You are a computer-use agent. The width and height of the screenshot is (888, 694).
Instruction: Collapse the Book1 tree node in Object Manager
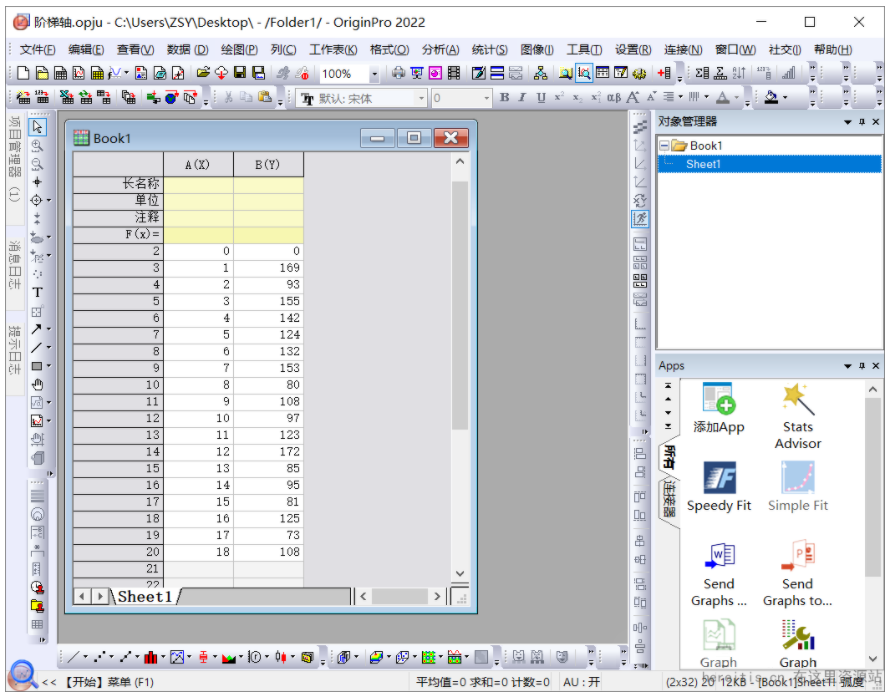pyautogui.click(x=664, y=146)
